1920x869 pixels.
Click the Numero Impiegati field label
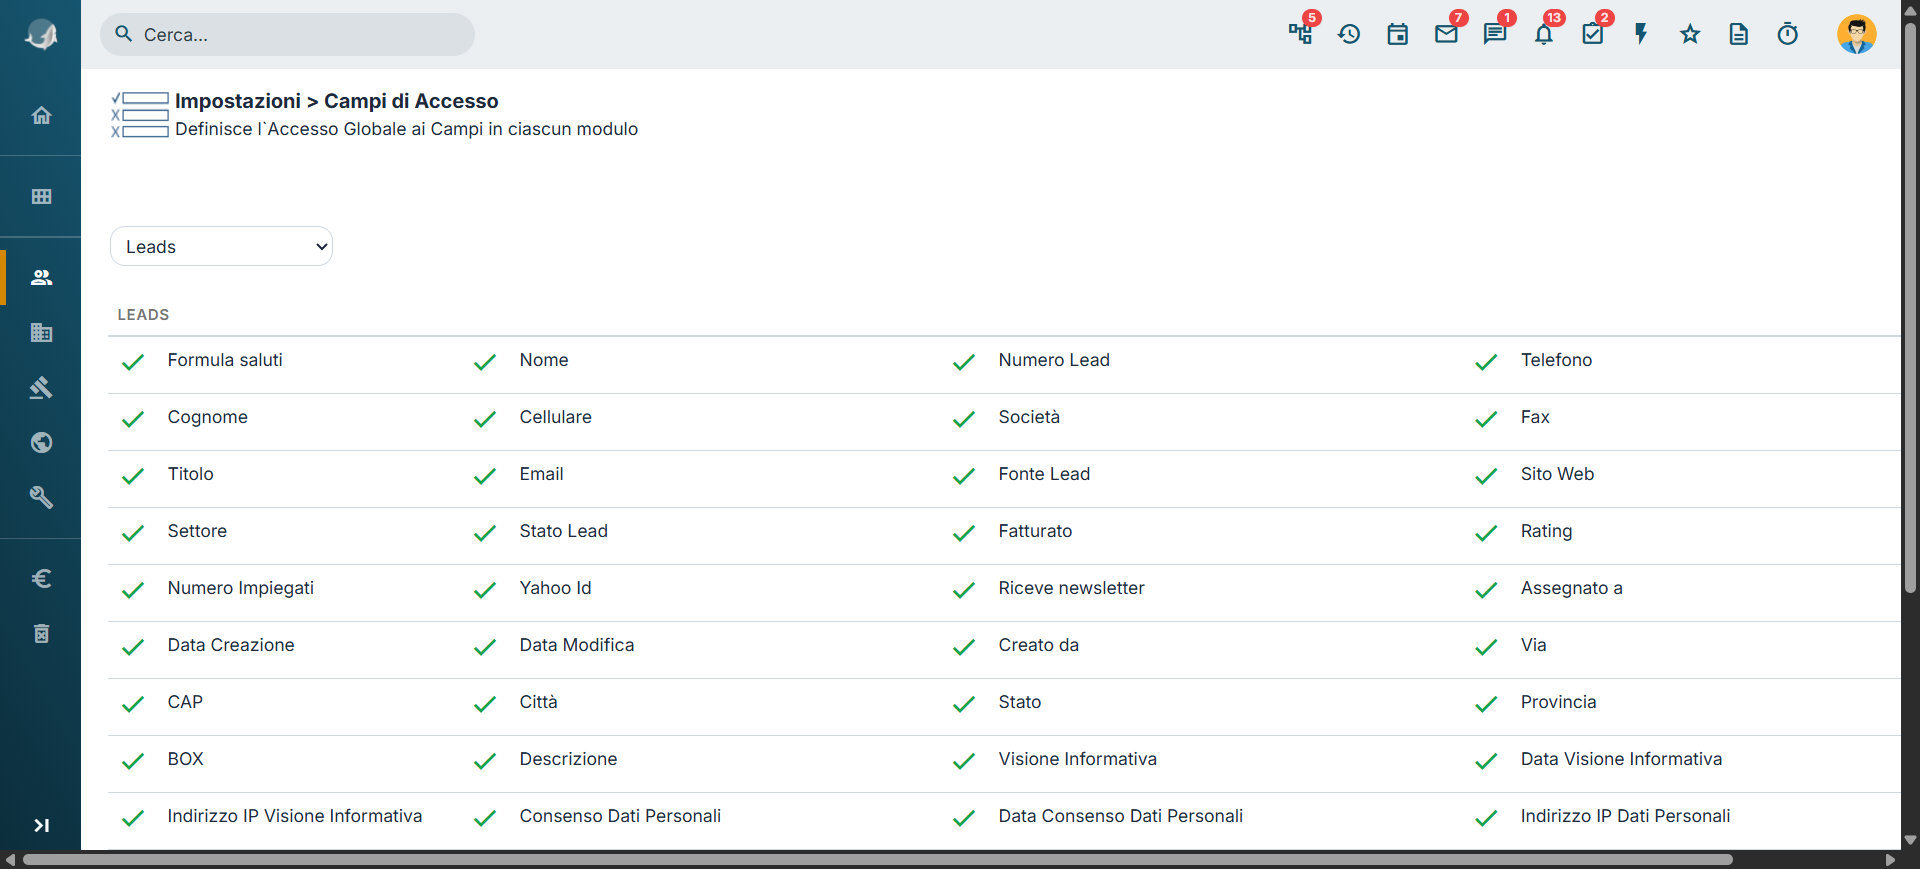pos(241,588)
